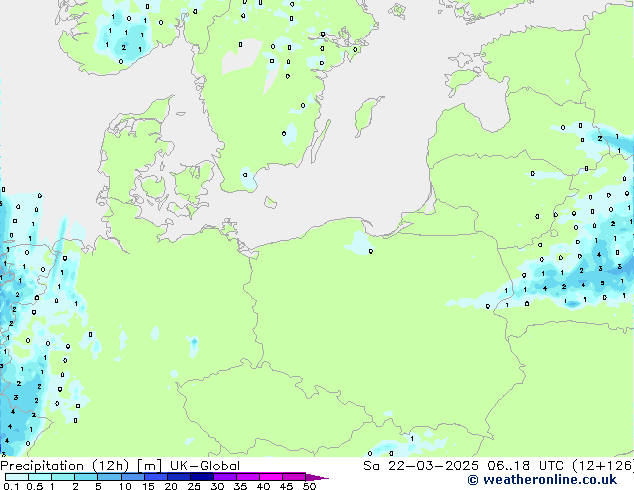
Task: Select the 0.1–0.5 palest legend swatch
Action: tap(17, 477)
